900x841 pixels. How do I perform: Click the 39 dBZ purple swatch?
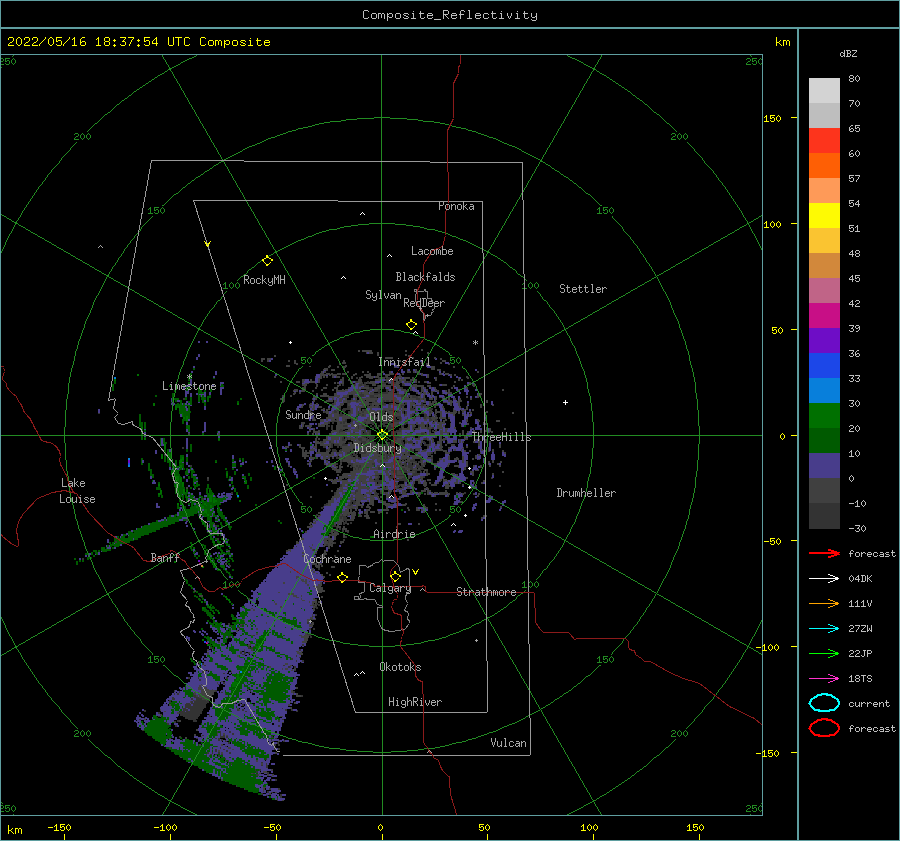824,340
